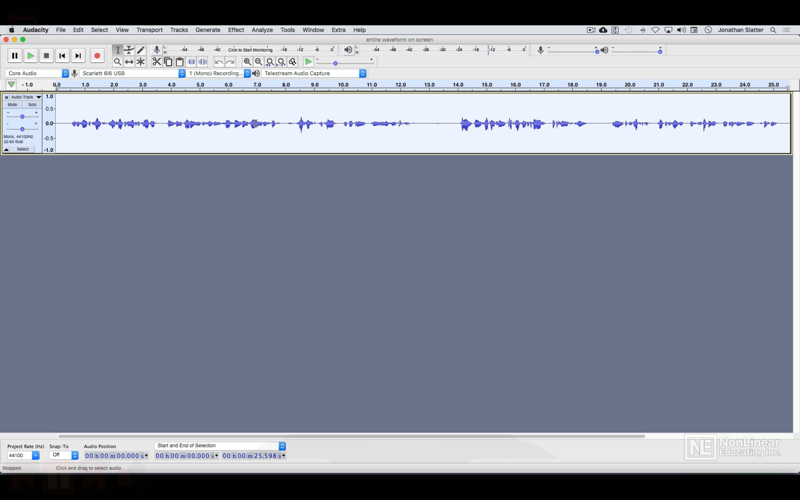Viewport: 800px width, 500px height.
Task: Click the timeline options green triangle
Action: 11,85
